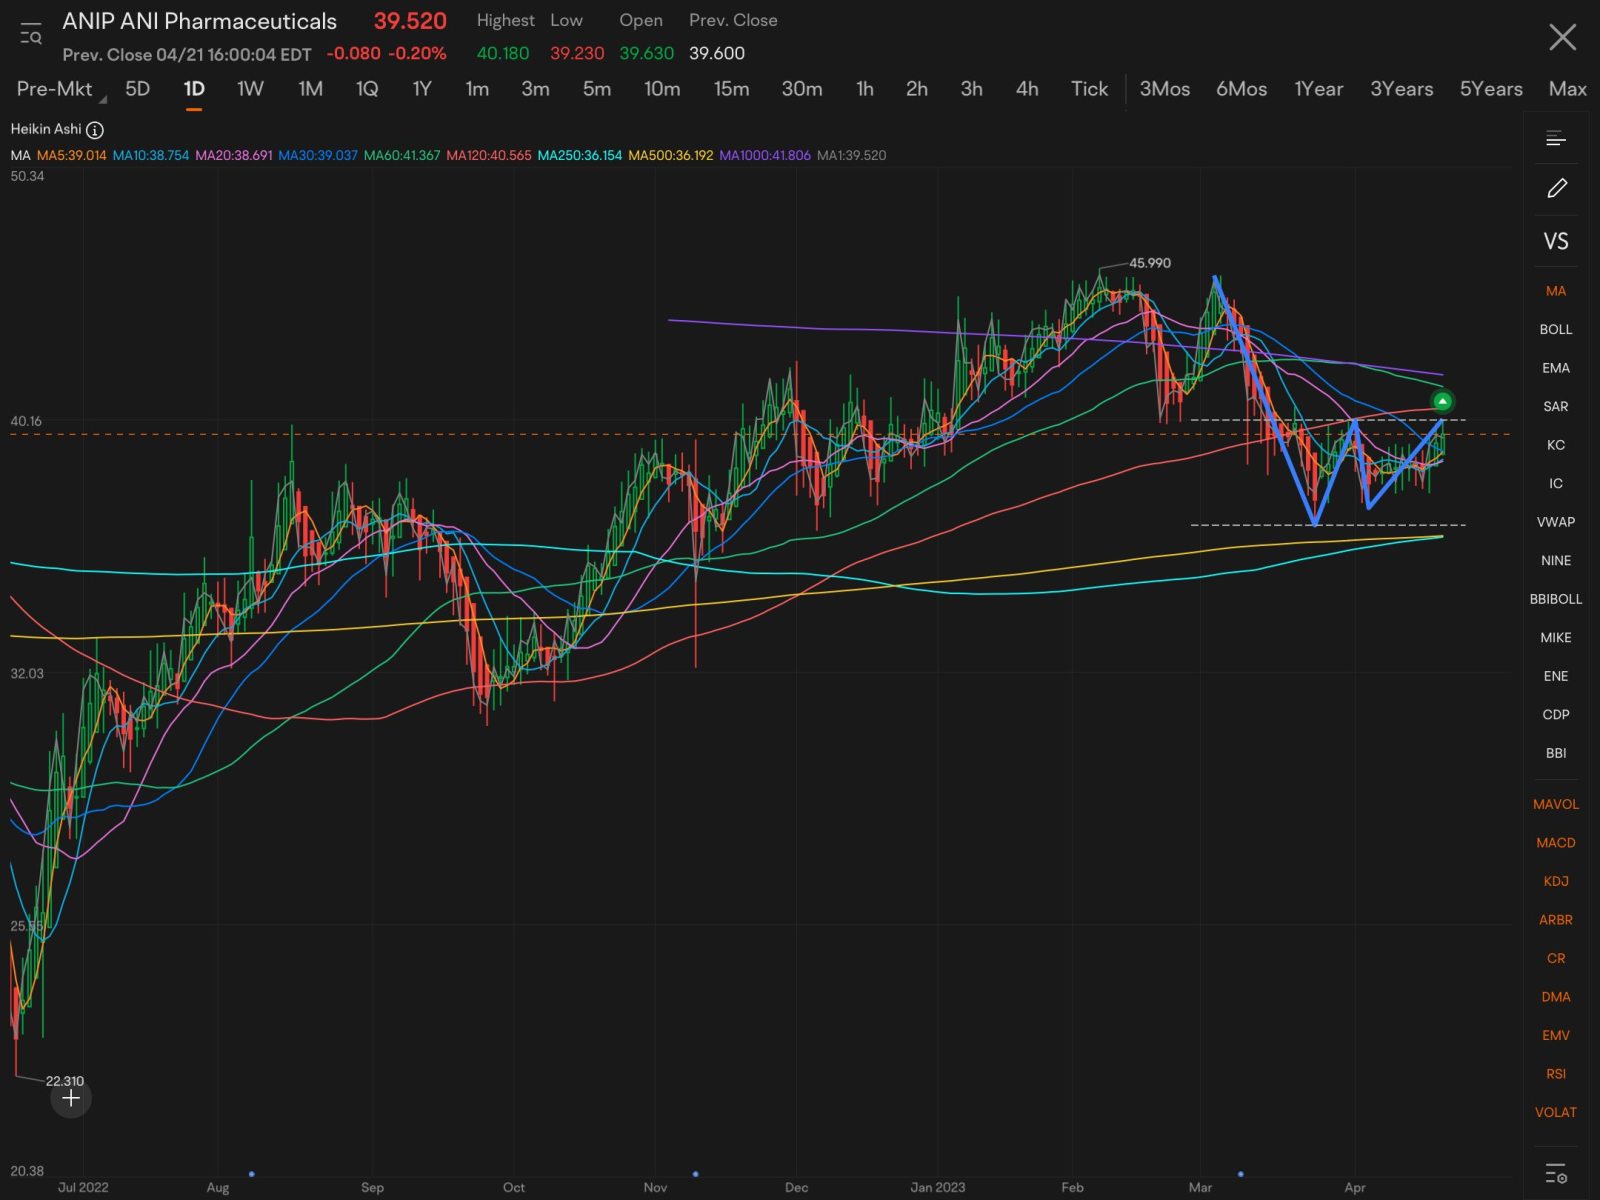Choose the 5m interval
Screen dimensions: 1600x1200
tap(597, 89)
